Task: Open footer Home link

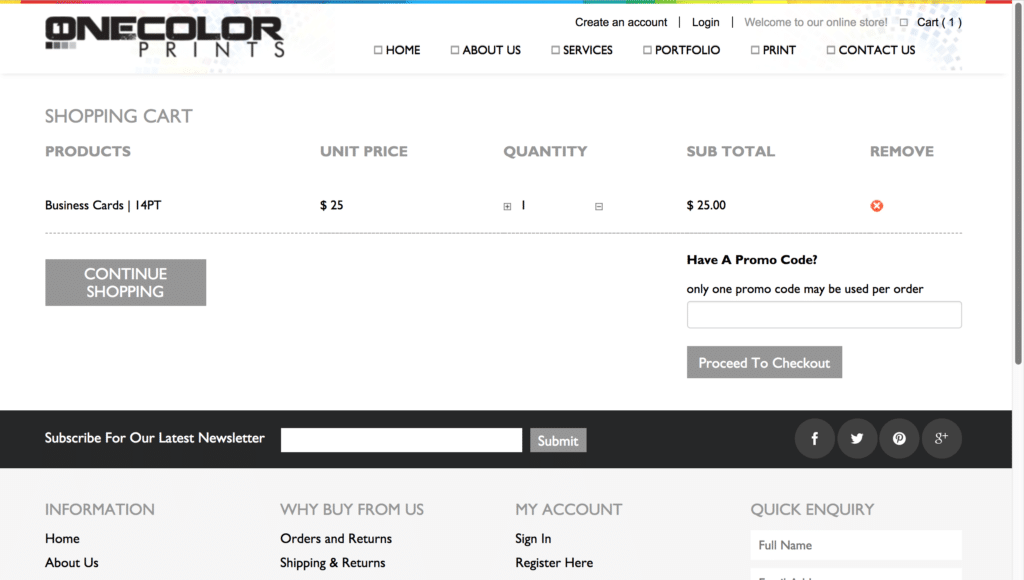Action: [62, 538]
